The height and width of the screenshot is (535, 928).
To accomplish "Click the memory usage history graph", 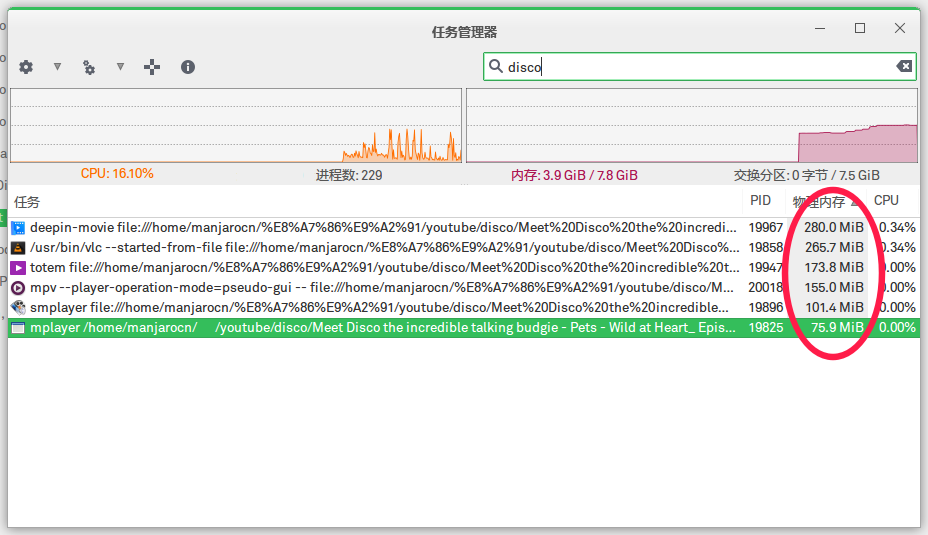I will (x=692, y=125).
